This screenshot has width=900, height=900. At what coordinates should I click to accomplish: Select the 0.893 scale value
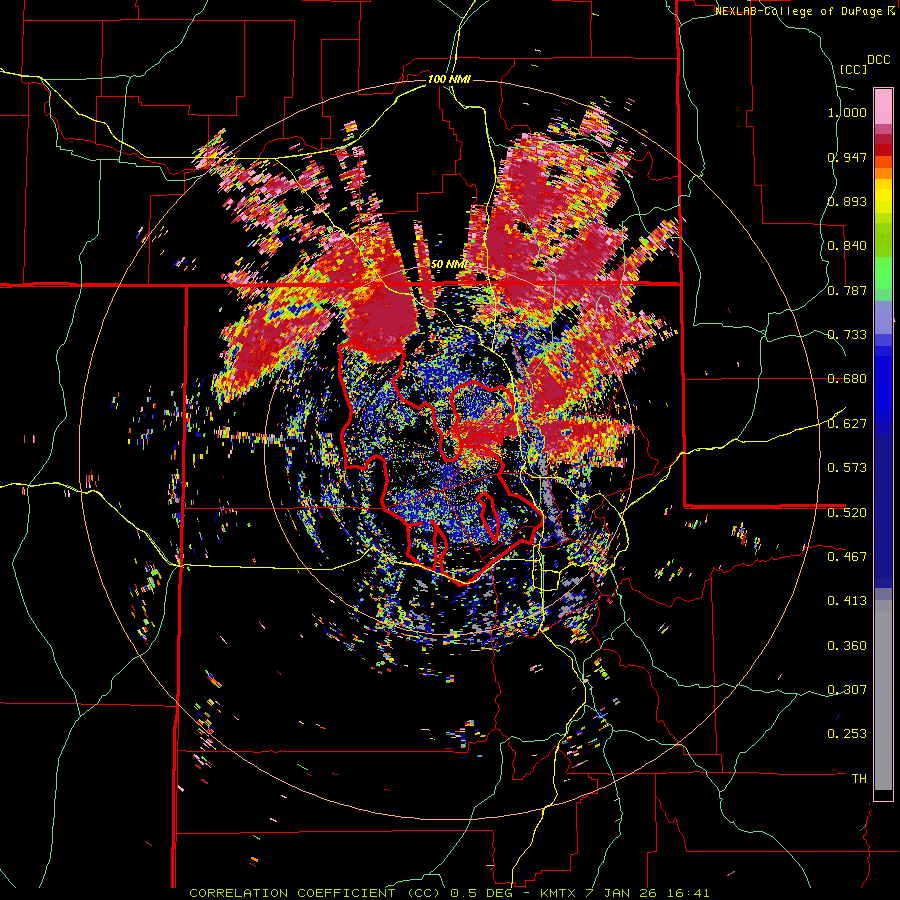click(x=847, y=201)
